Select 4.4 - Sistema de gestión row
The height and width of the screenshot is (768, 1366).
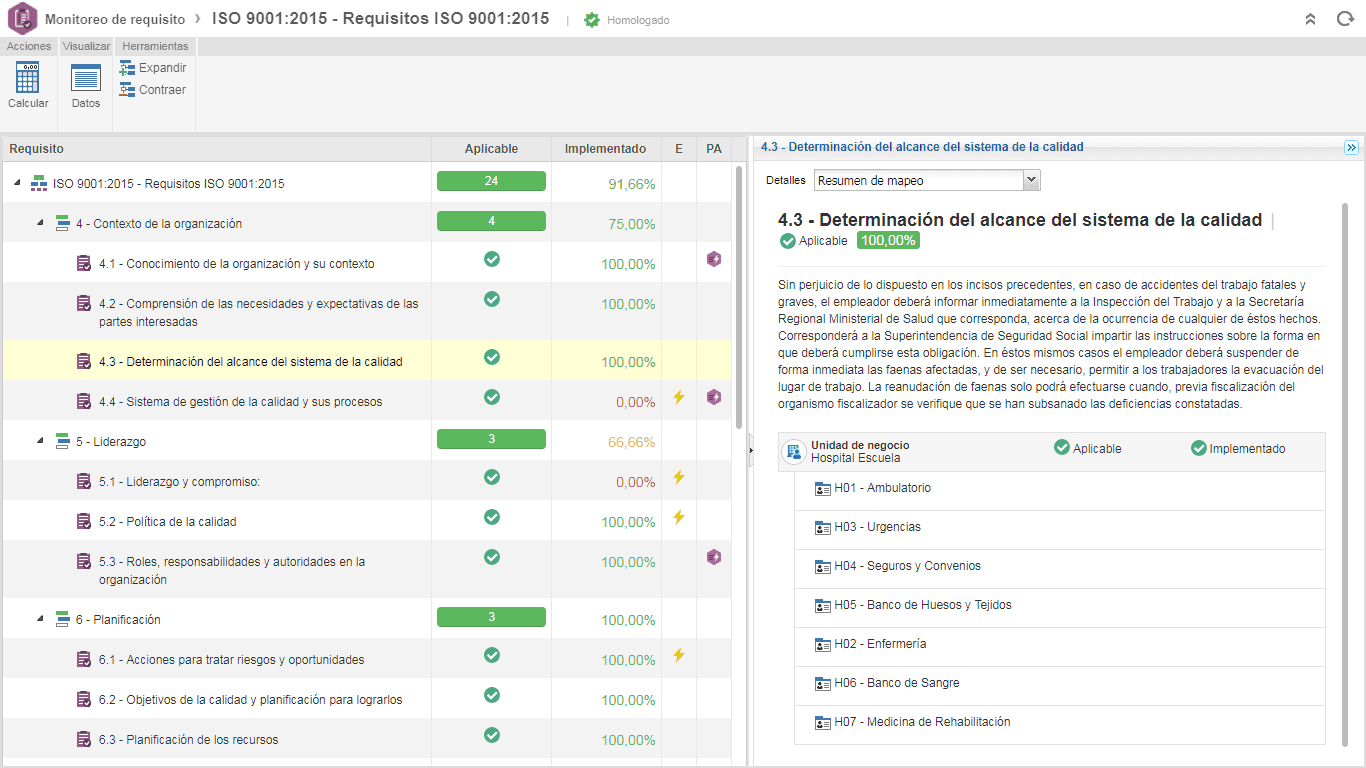367,401
